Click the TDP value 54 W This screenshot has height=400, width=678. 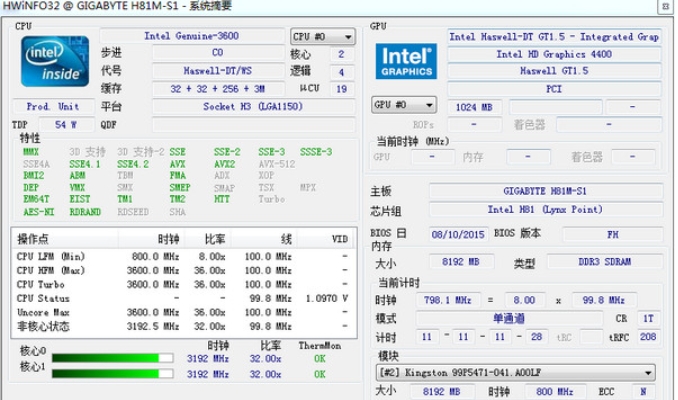(66, 125)
